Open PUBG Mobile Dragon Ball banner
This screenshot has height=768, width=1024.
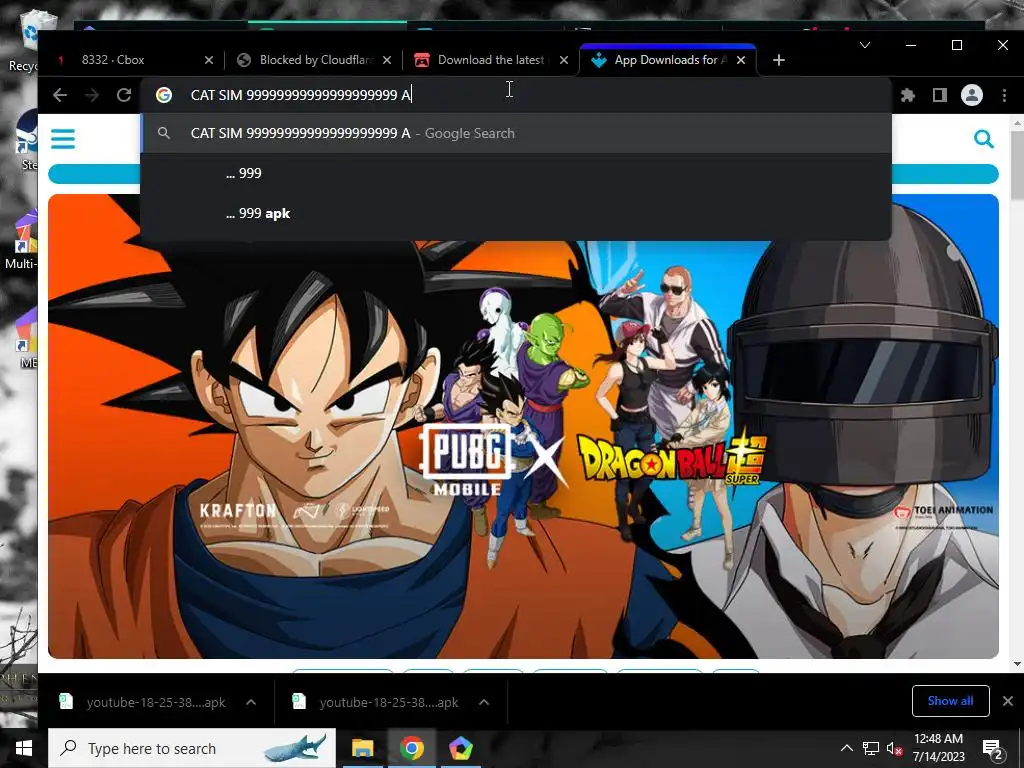[523, 426]
